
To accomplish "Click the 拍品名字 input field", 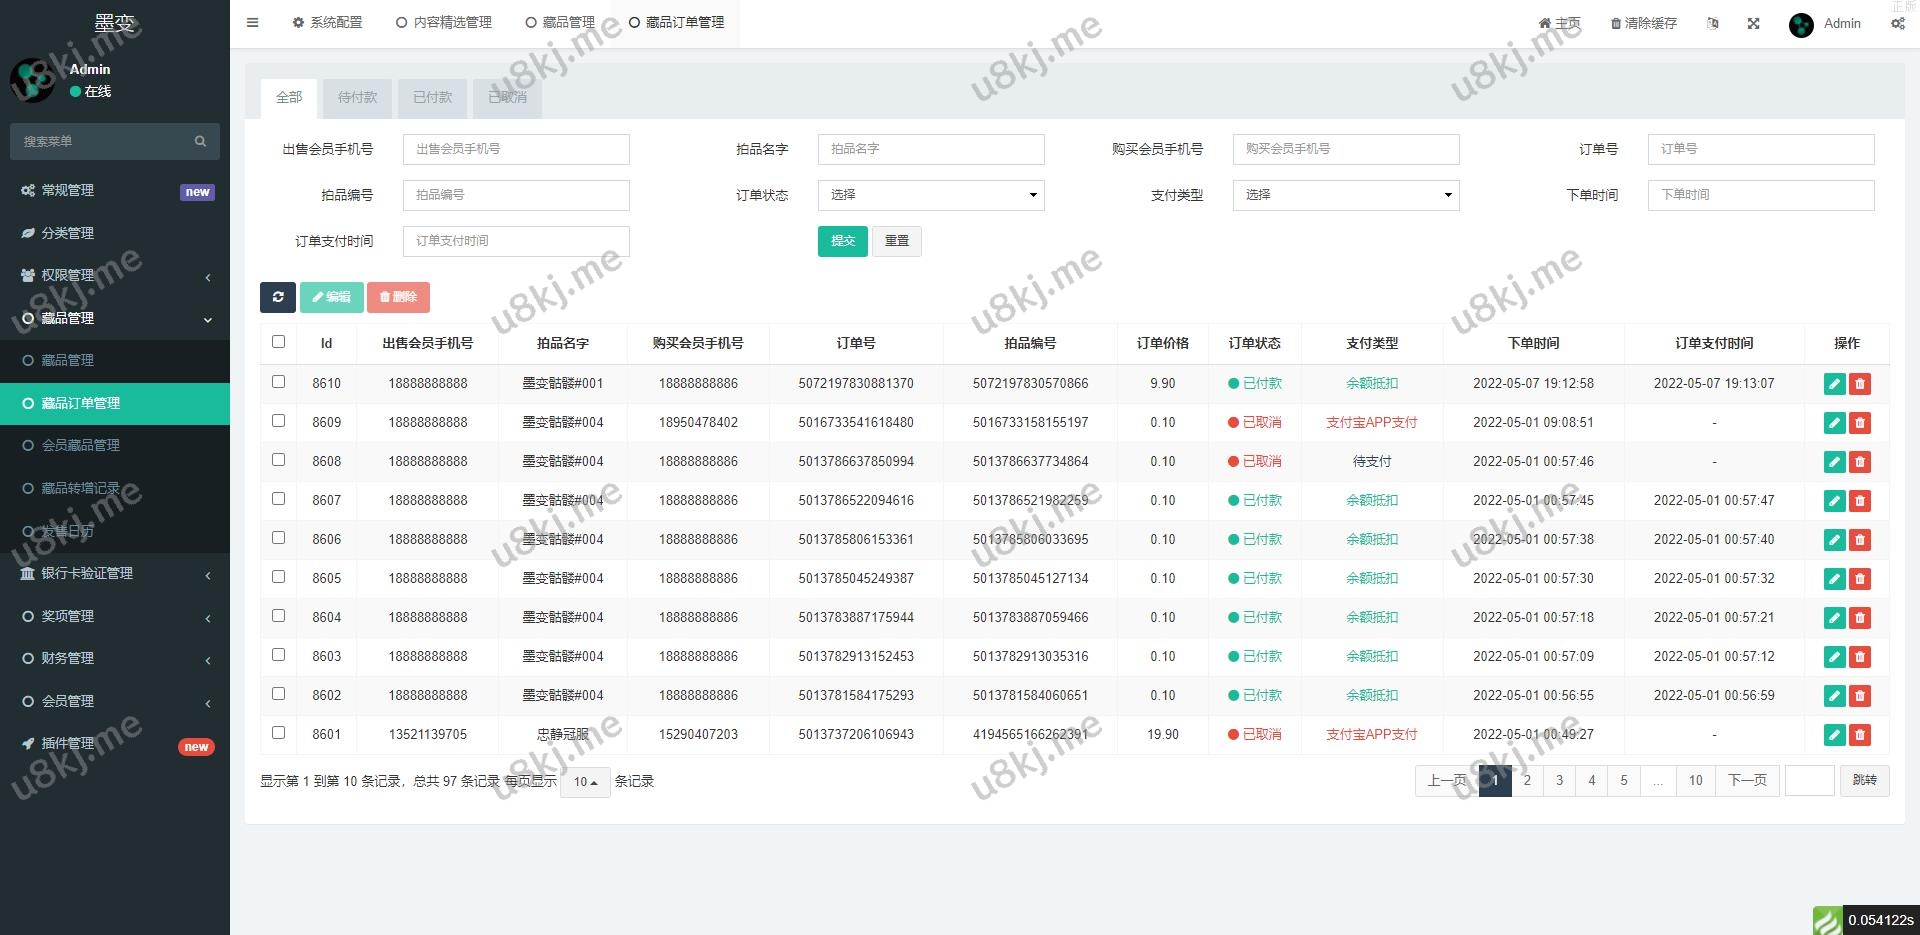I will (x=930, y=149).
